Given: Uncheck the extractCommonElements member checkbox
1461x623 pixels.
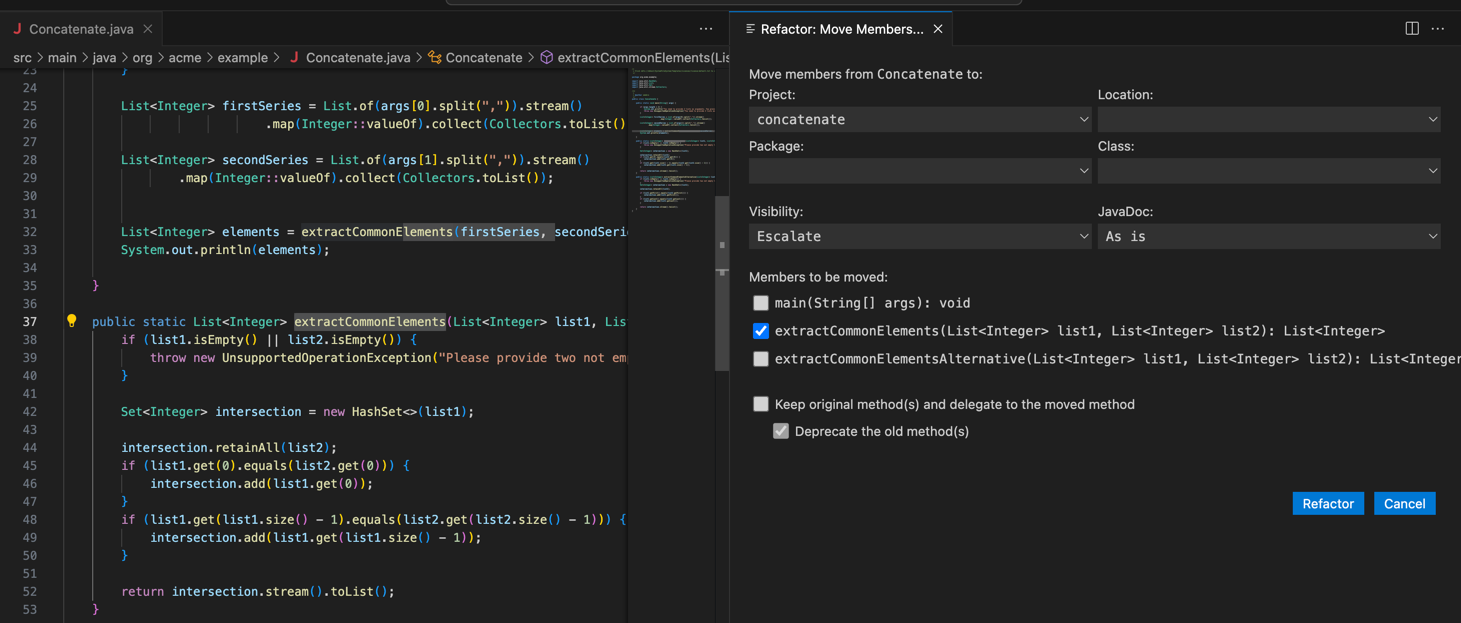Looking at the screenshot, I should tap(761, 331).
